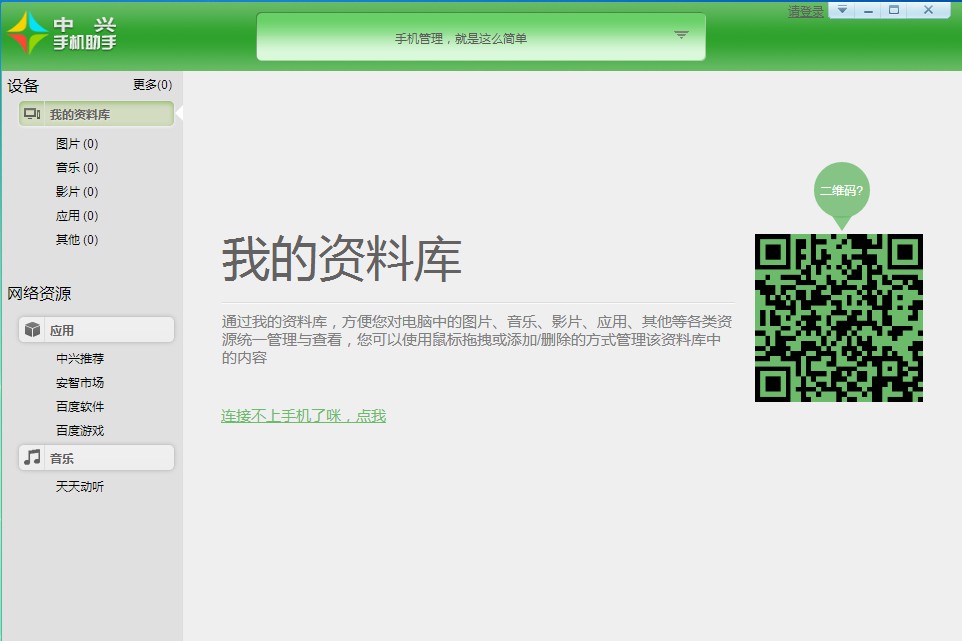Open 安智市场 app source
The image size is (962, 641).
[x=80, y=382]
